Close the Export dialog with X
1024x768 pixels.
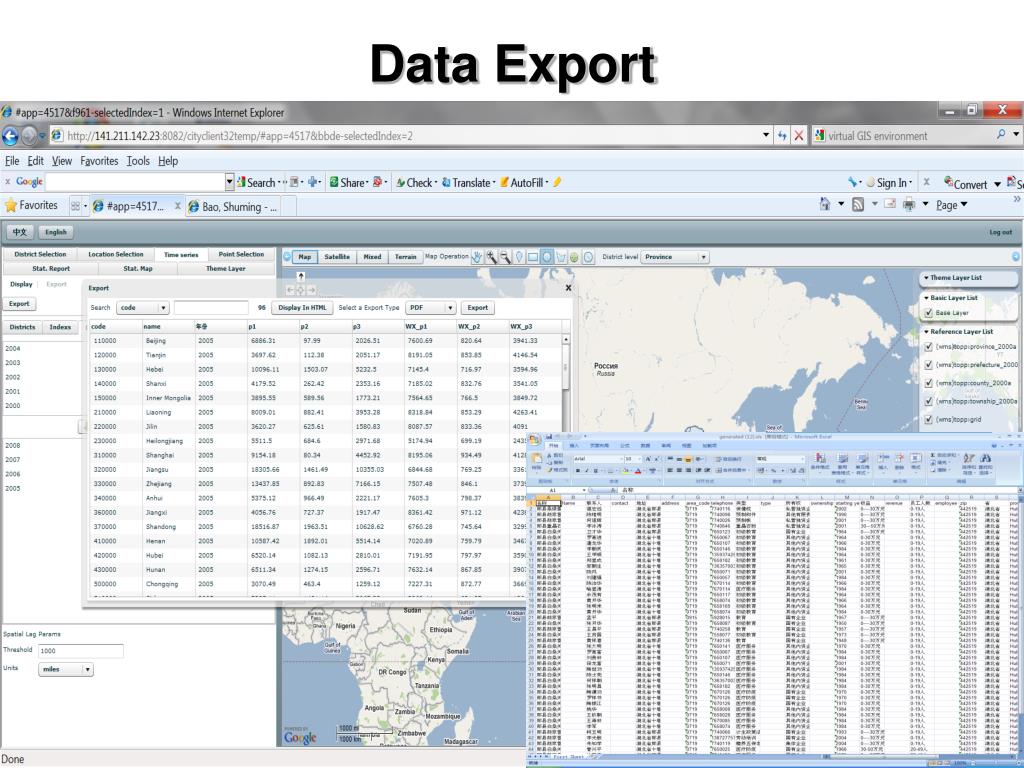pyautogui.click(x=569, y=287)
